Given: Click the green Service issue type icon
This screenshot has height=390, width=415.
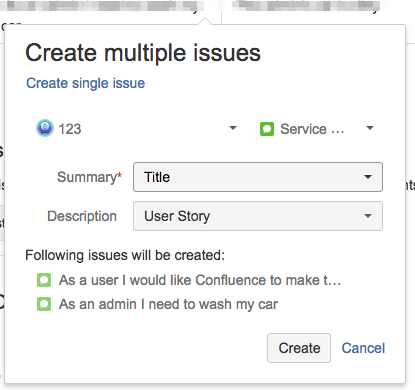Looking at the screenshot, I should 267,129.
